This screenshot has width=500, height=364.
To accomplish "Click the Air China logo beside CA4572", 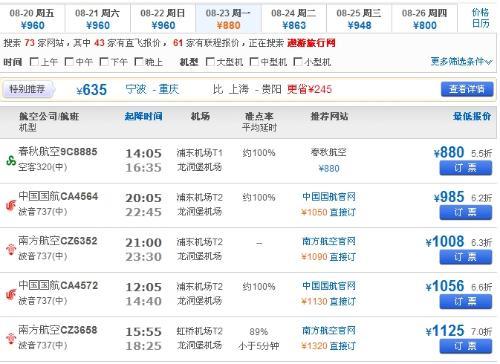I will point(11,294).
